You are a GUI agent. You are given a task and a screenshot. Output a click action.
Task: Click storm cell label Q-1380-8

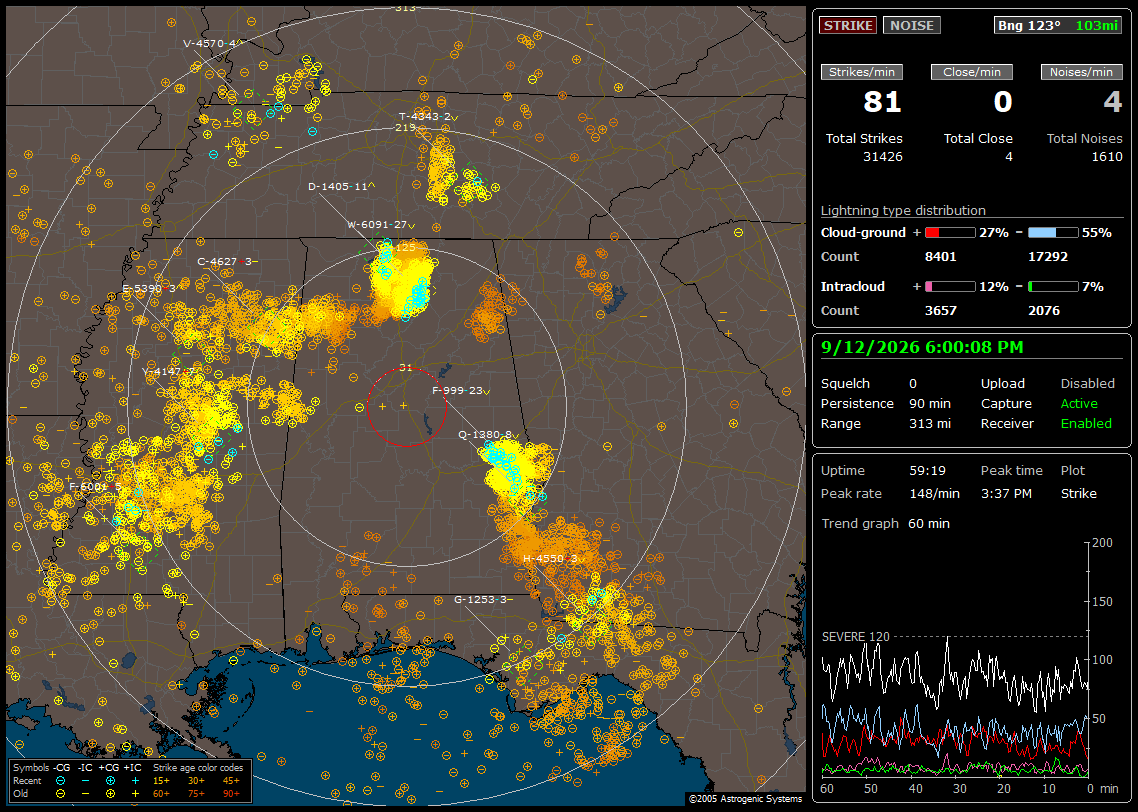coord(488,435)
